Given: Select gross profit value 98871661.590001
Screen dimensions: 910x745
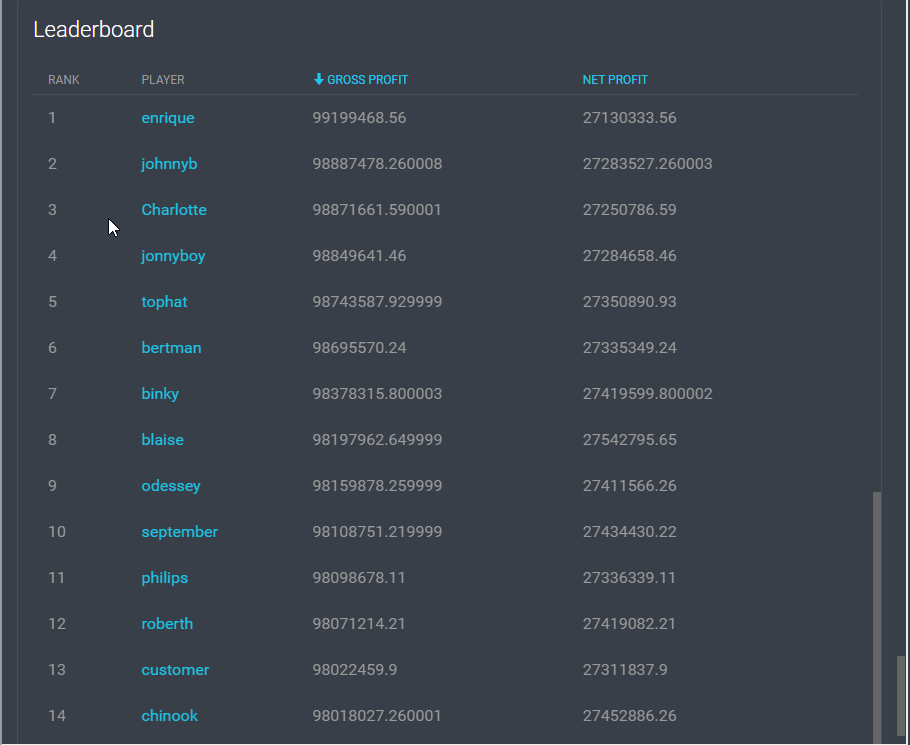Looking at the screenshot, I should (x=377, y=209).
